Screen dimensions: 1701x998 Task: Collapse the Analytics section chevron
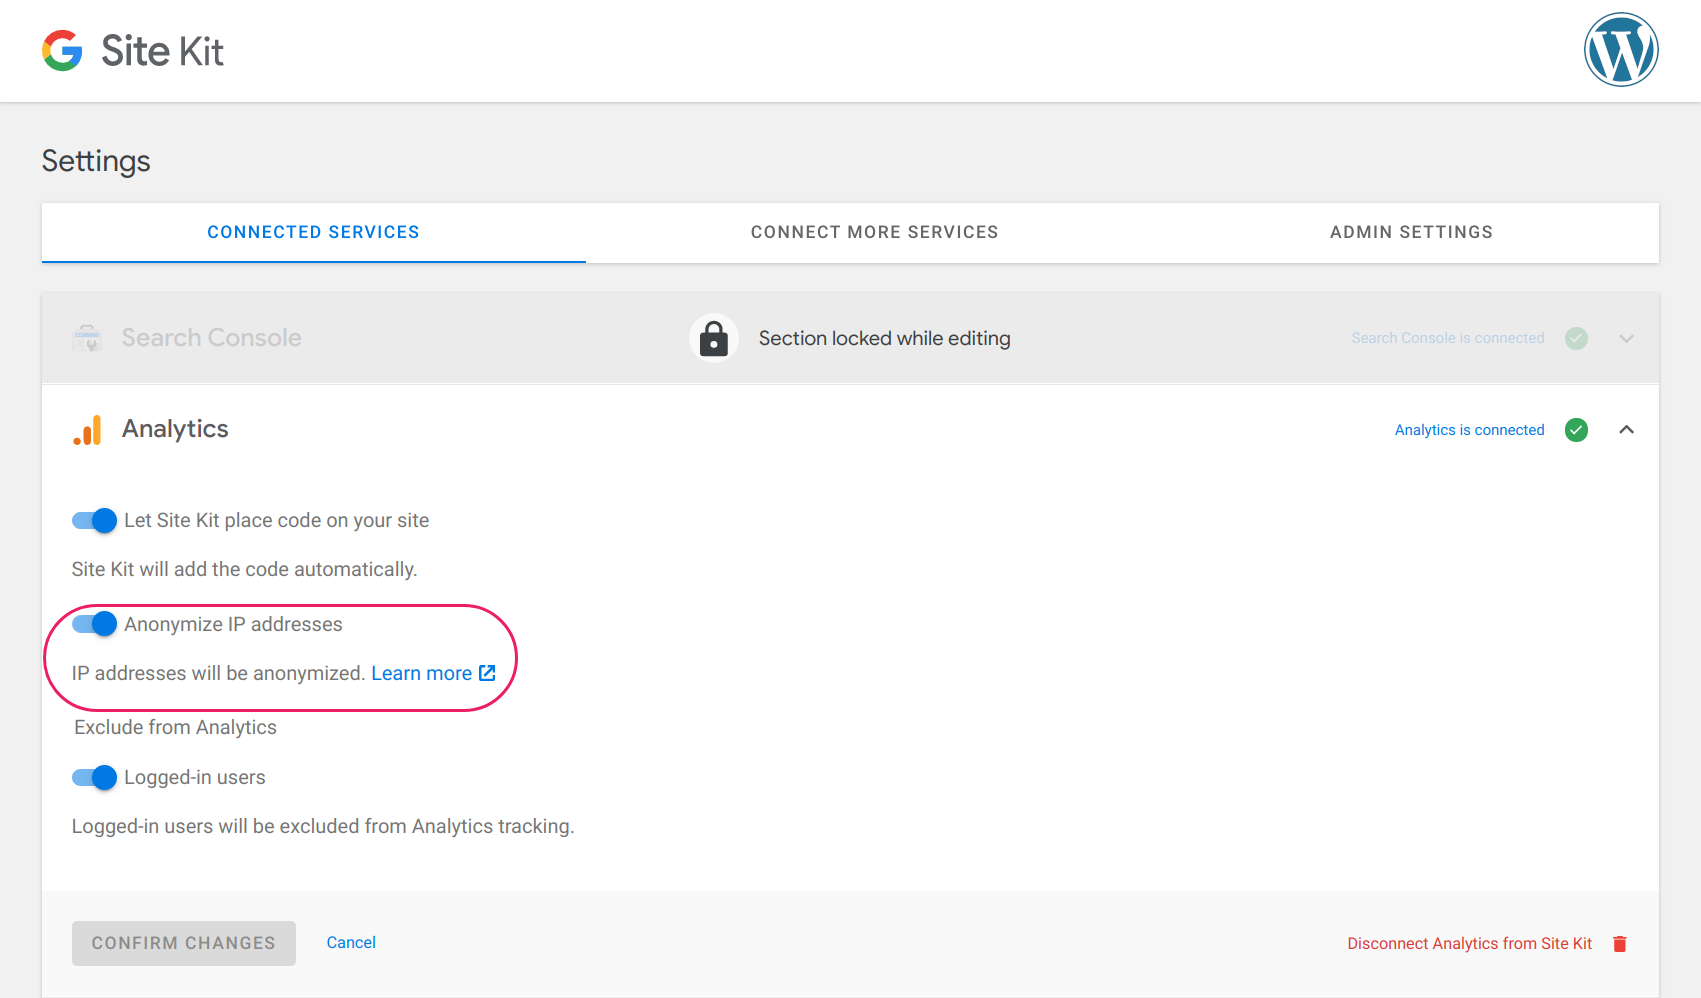pos(1627,430)
